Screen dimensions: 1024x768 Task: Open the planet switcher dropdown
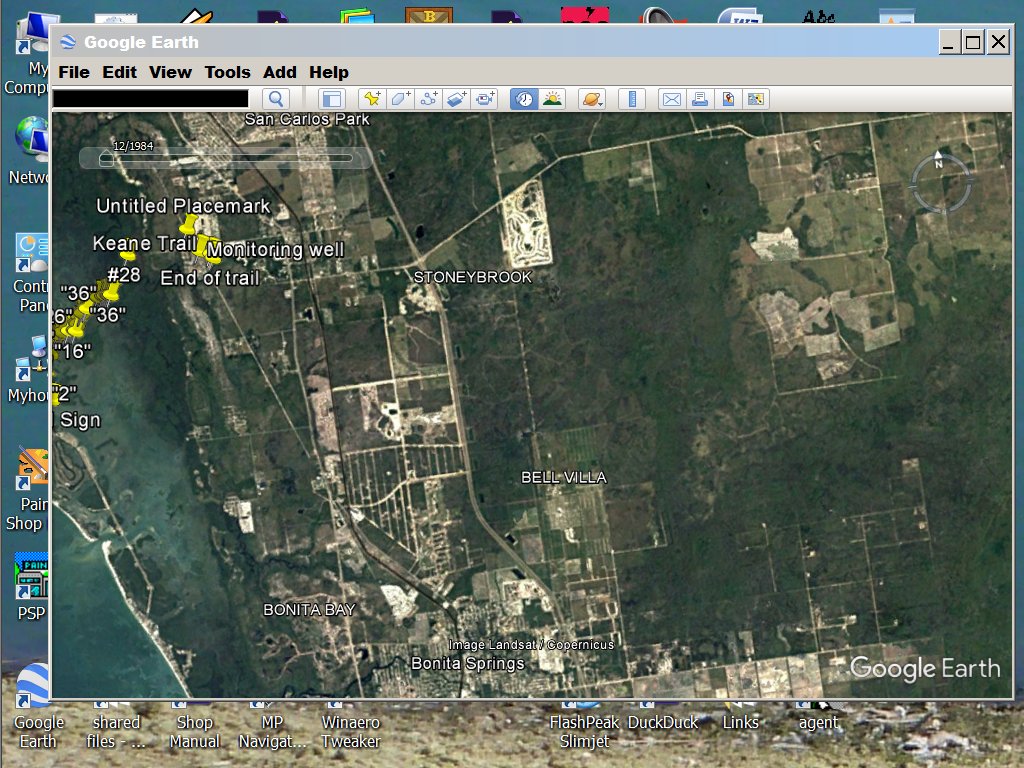591,98
